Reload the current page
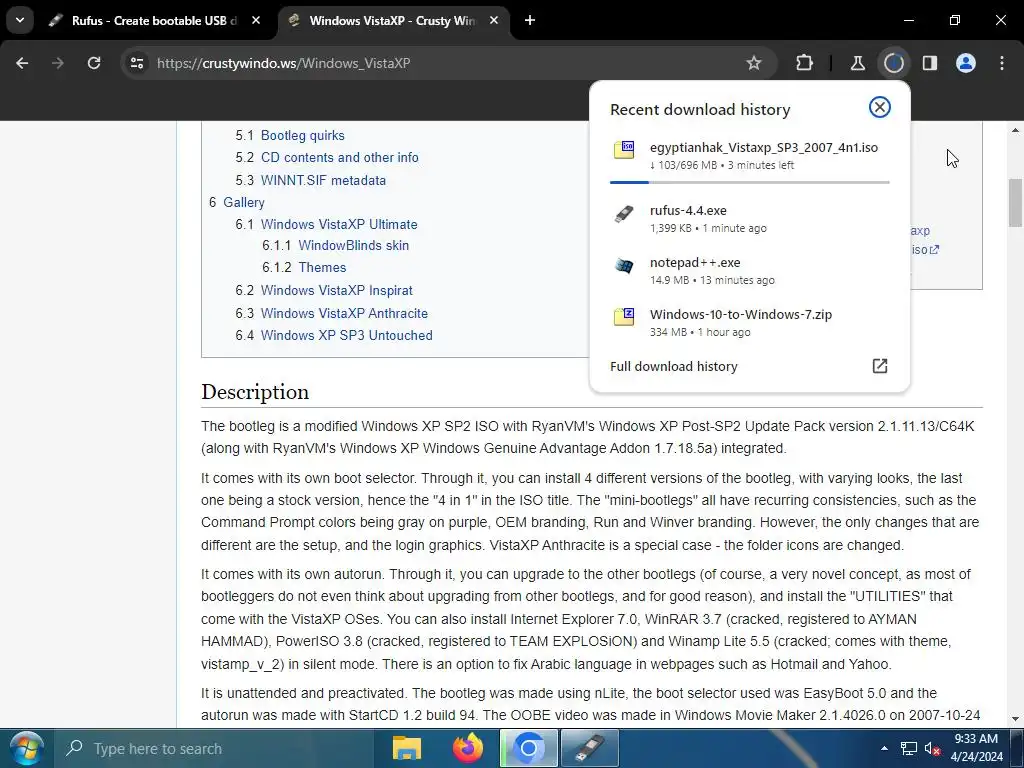Viewport: 1024px width, 768px height. tap(94, 63)
